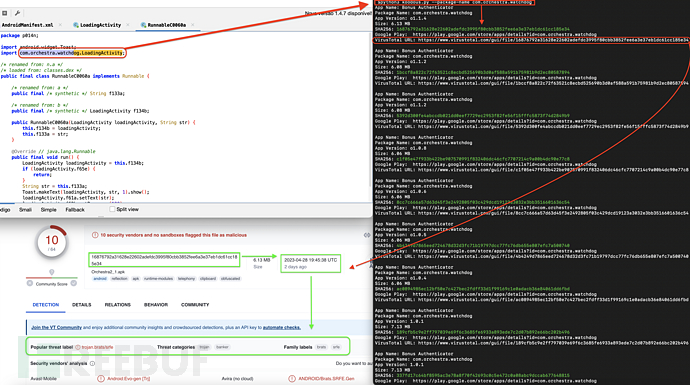
Task: Click the android.widget.Toast import line
Action: pyautogui.click(x=38, y=47)
